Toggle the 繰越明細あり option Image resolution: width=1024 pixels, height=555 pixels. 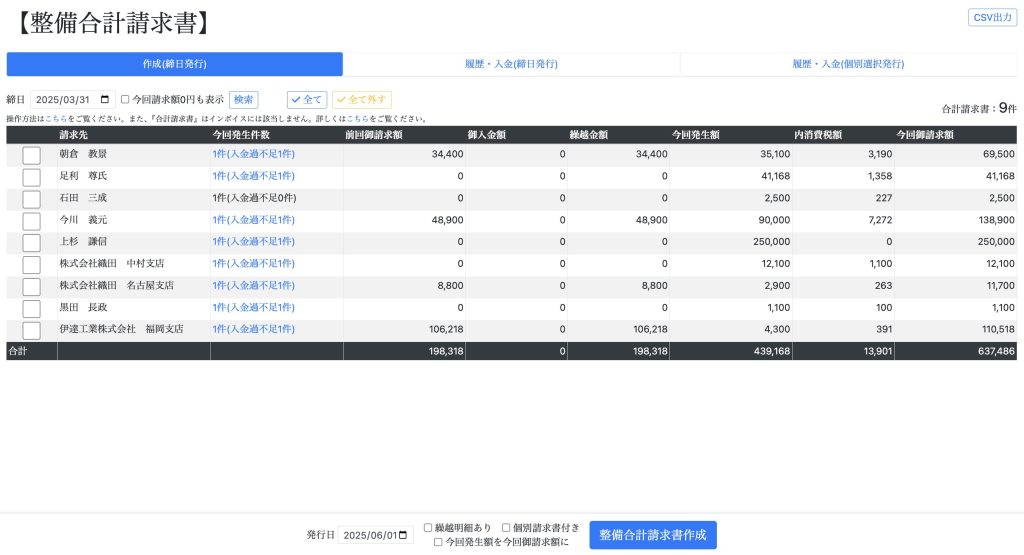click(428, 528)
